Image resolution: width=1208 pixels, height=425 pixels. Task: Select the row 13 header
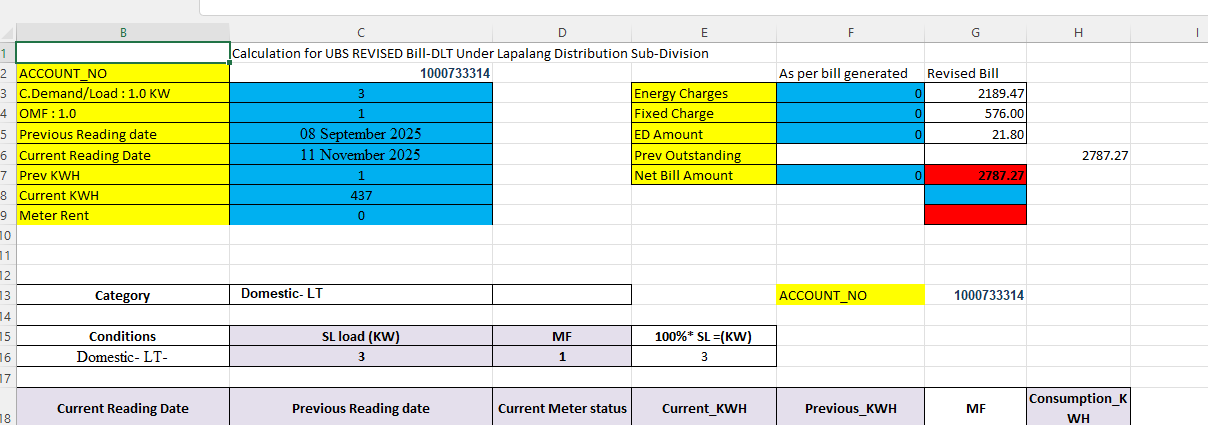coord(6,295)
